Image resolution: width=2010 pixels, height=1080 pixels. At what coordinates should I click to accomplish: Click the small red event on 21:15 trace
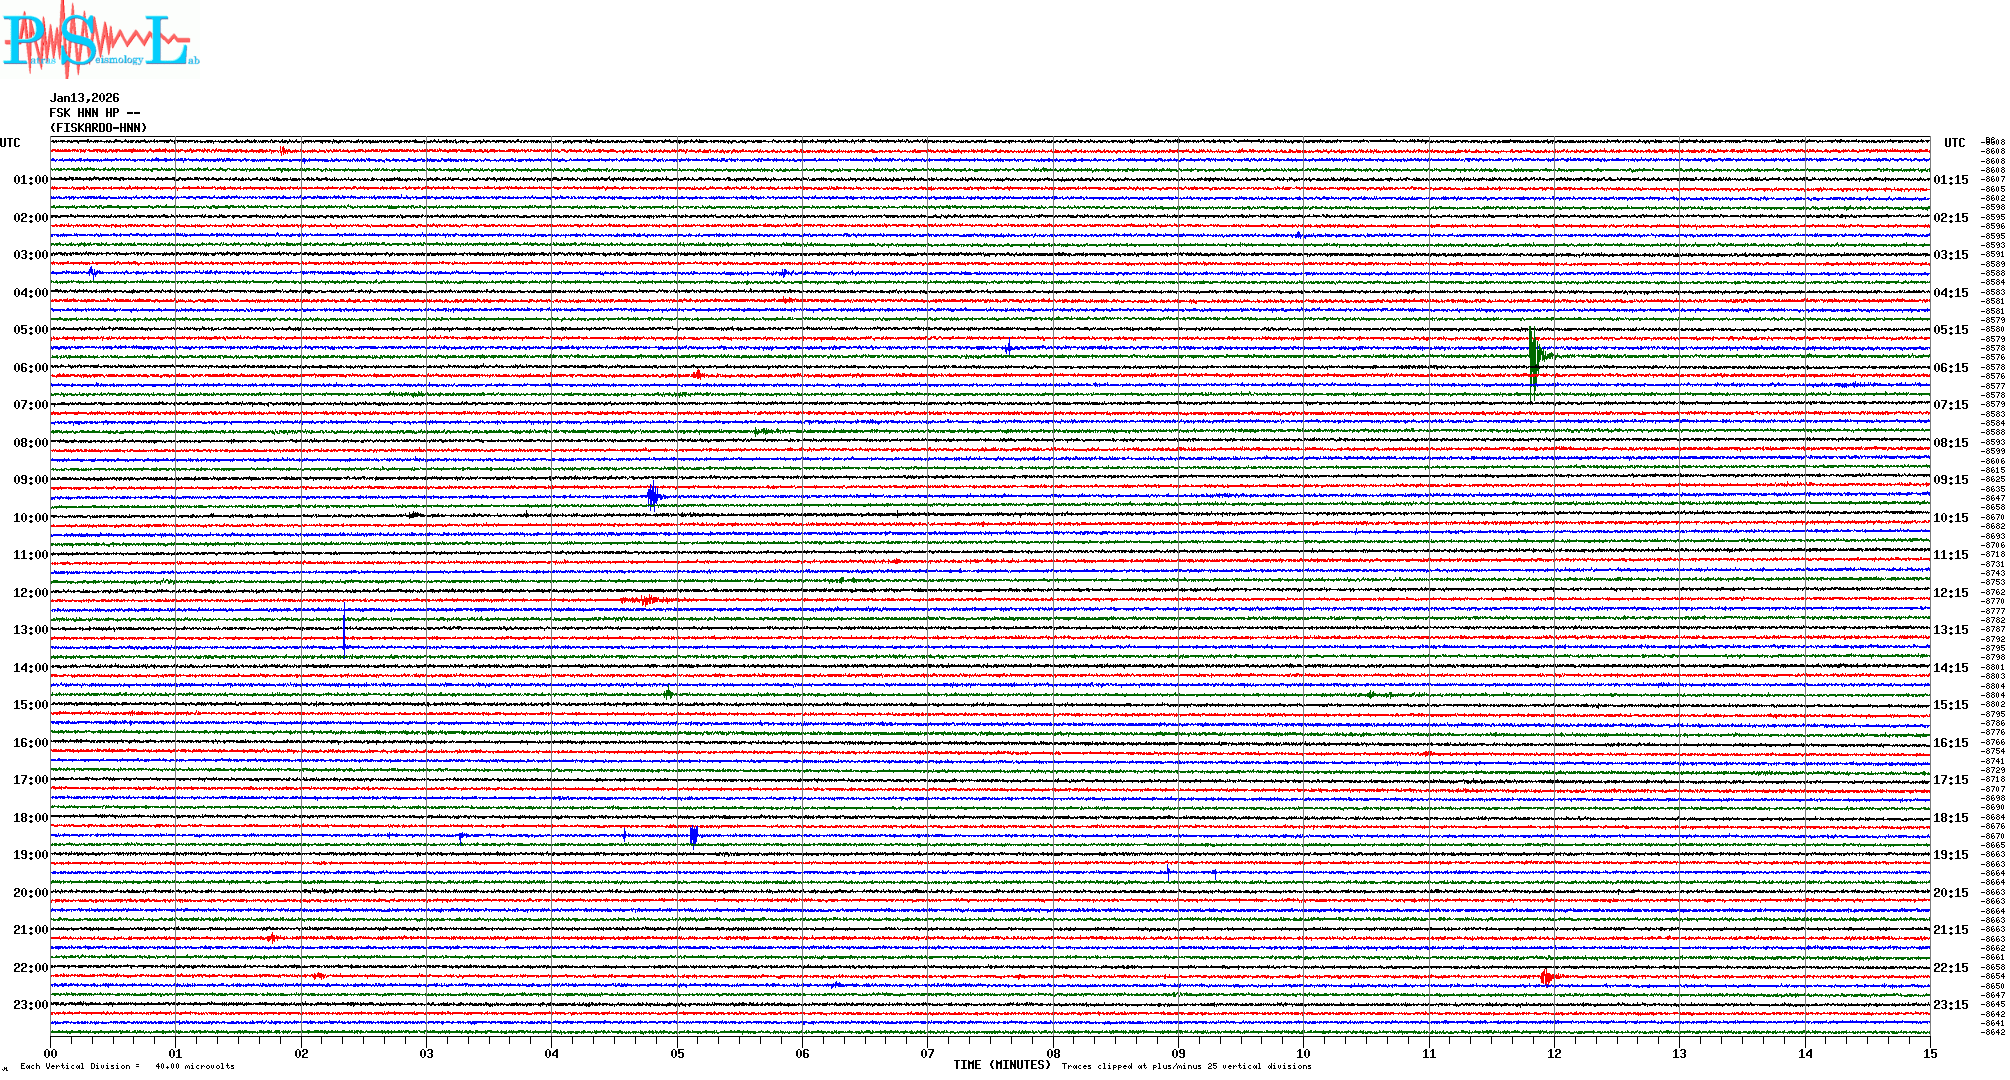(272, 938)
